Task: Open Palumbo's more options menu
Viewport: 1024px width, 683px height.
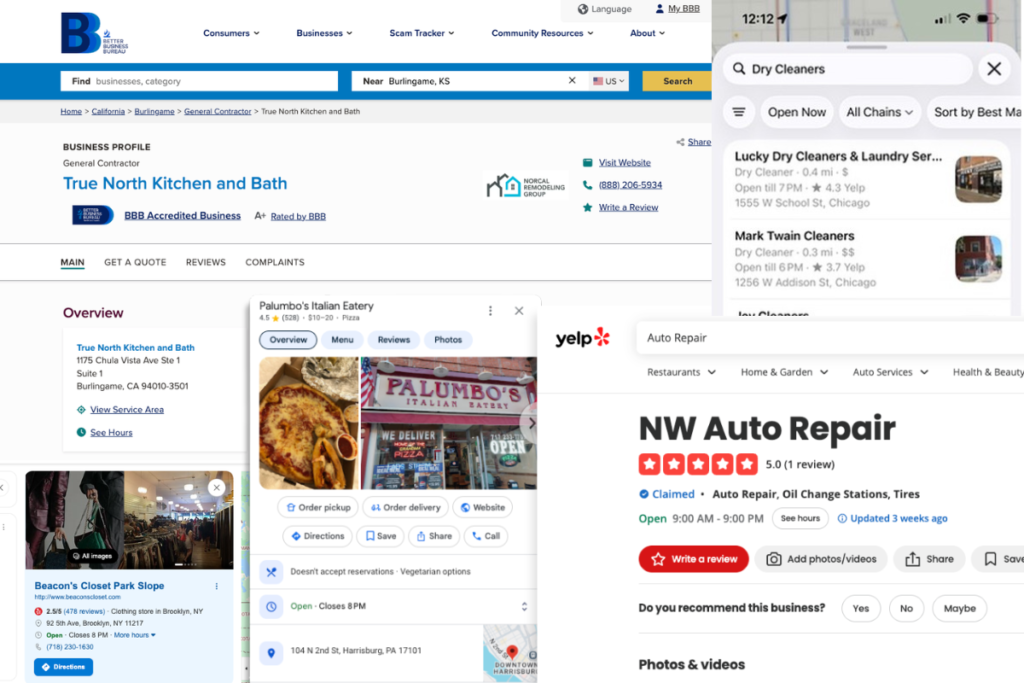Action: (x=490, y=311)
